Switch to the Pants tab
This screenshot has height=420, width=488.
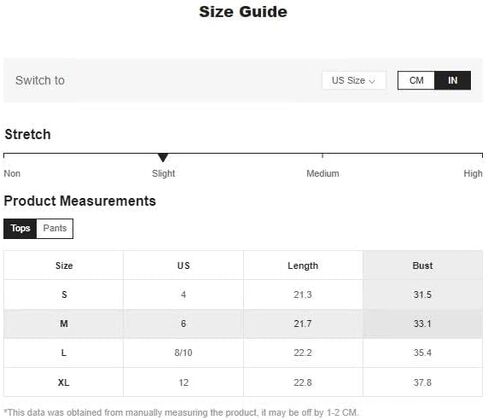[55, 228]
